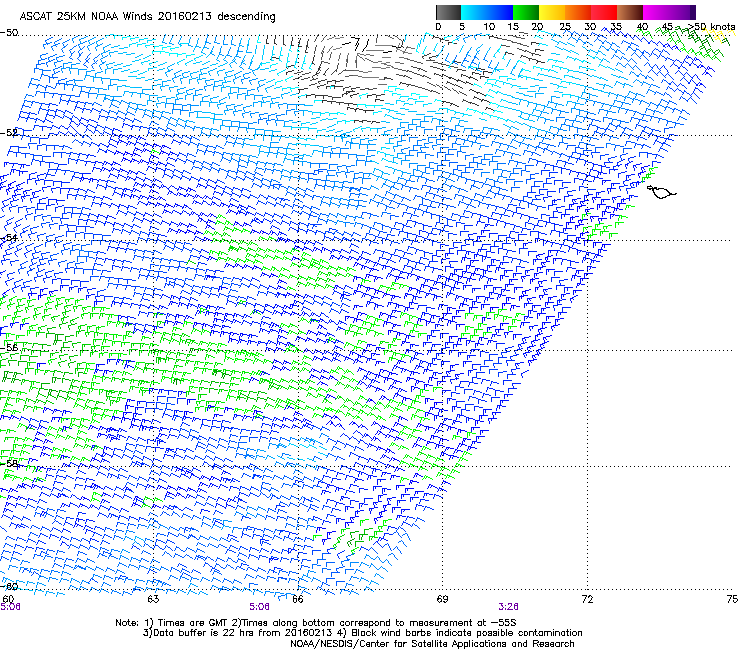Click the '5:08' time stamp directly below longitude 60
740x650 pixels.
pos(10,607)
